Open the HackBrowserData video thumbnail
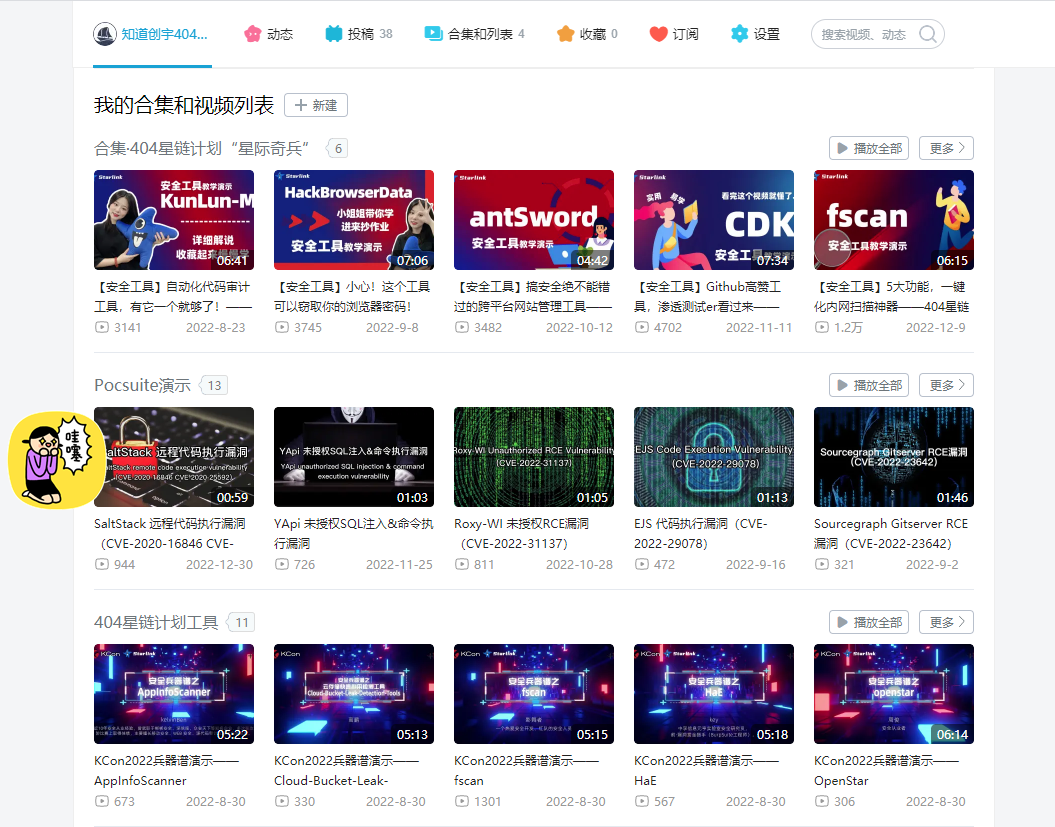The width and height of the screenshot is (1055, 827). point(354,220)
